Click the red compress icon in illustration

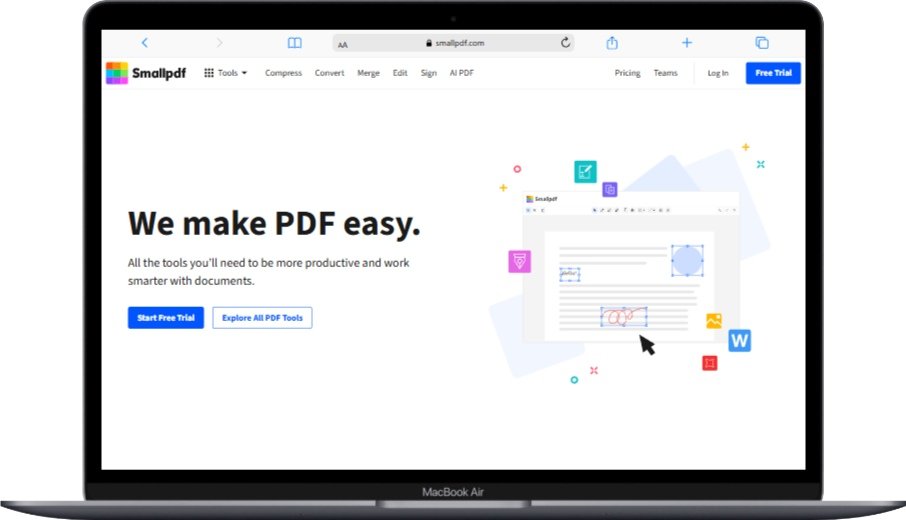point(710,363)
